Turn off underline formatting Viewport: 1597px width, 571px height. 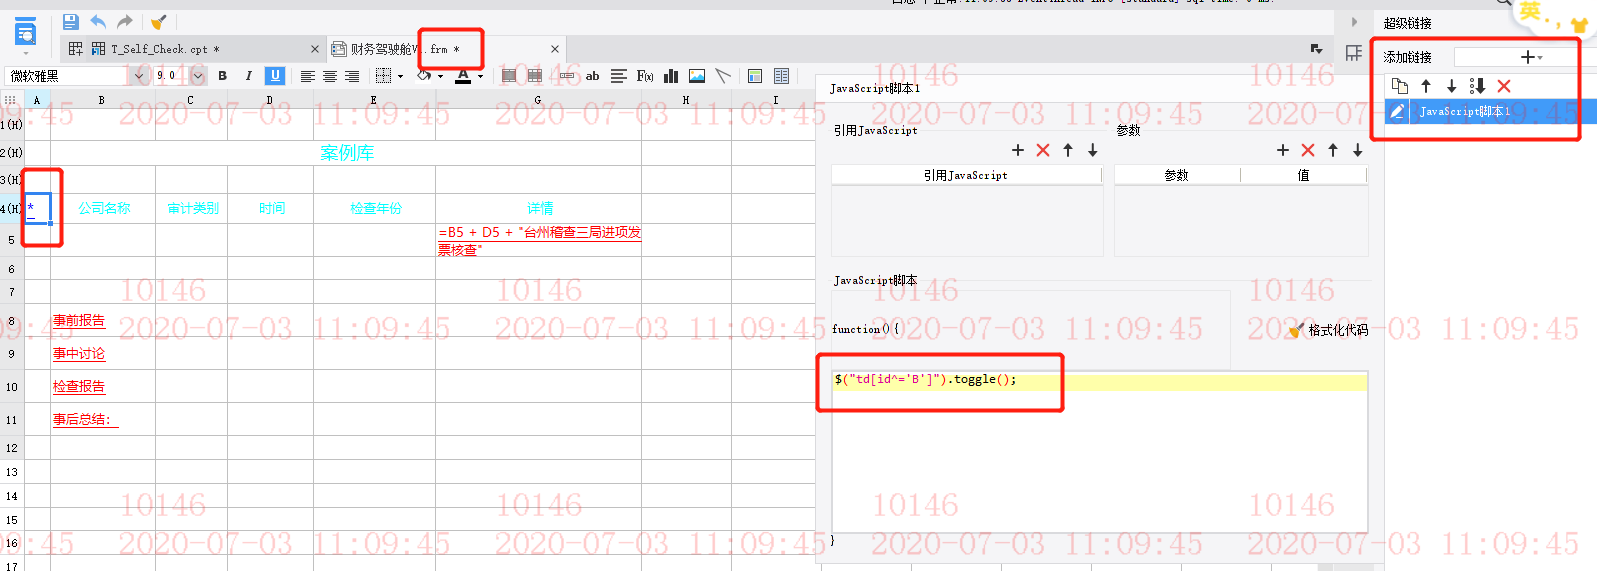[x=275, y=76]
